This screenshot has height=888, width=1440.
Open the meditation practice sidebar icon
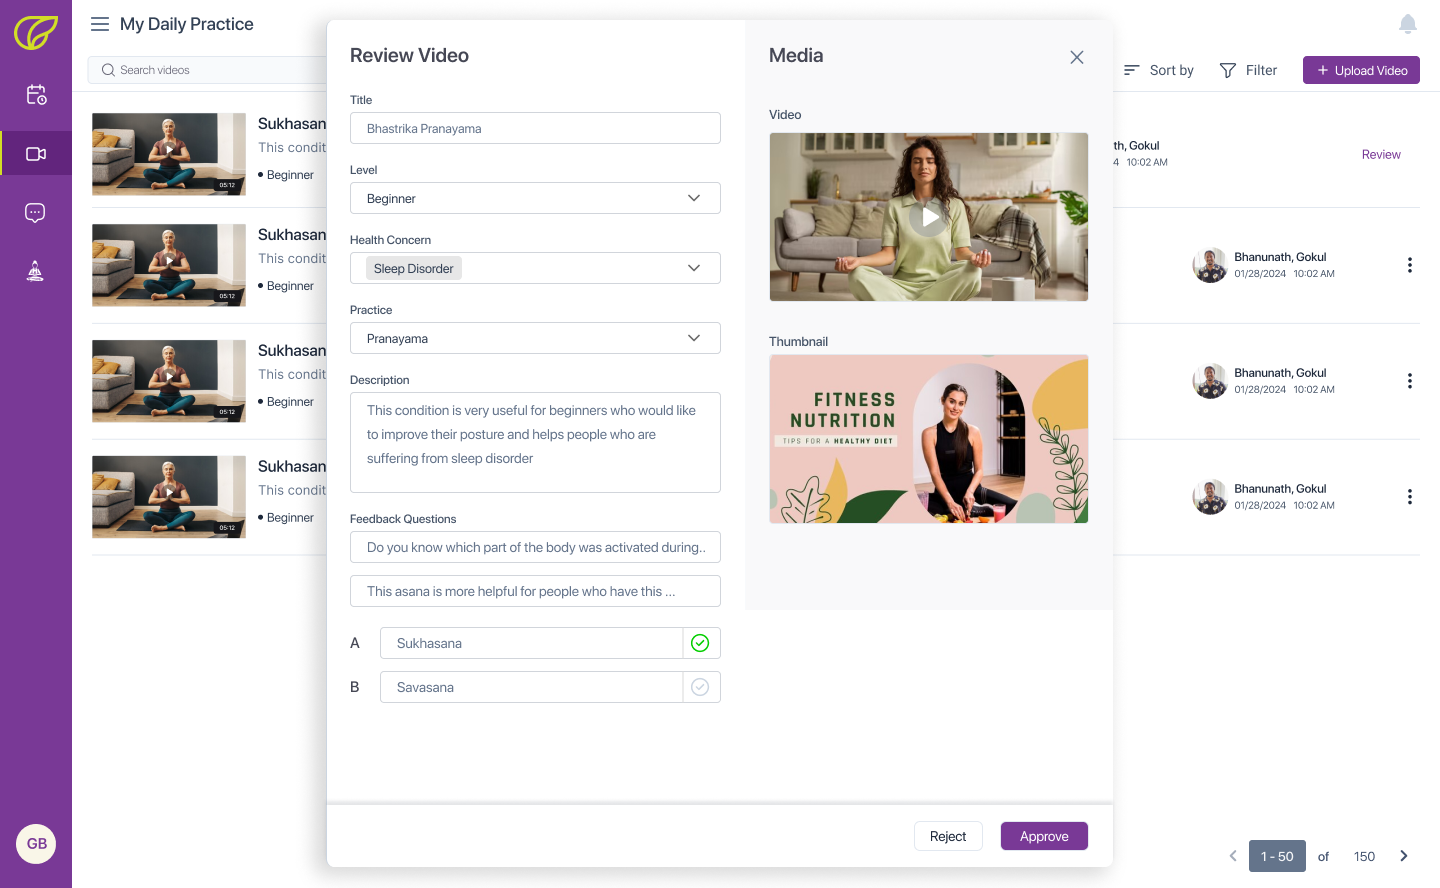(35, 271)
